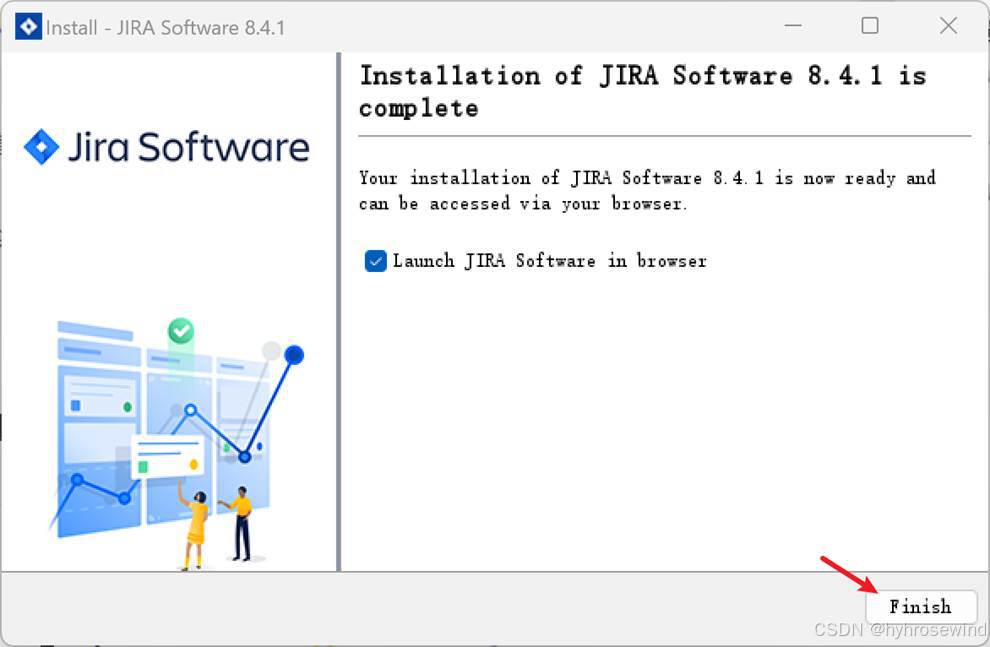Click the Jira installer title bar icon
Viewport: 990px width, 647px height.
pyautogui.click(x=28, y=27)
